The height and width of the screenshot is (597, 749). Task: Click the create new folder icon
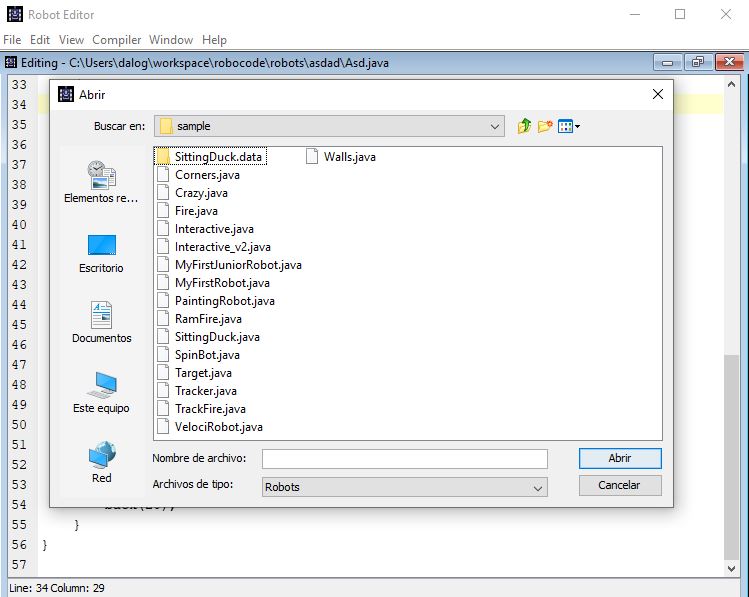coord(545,126)
